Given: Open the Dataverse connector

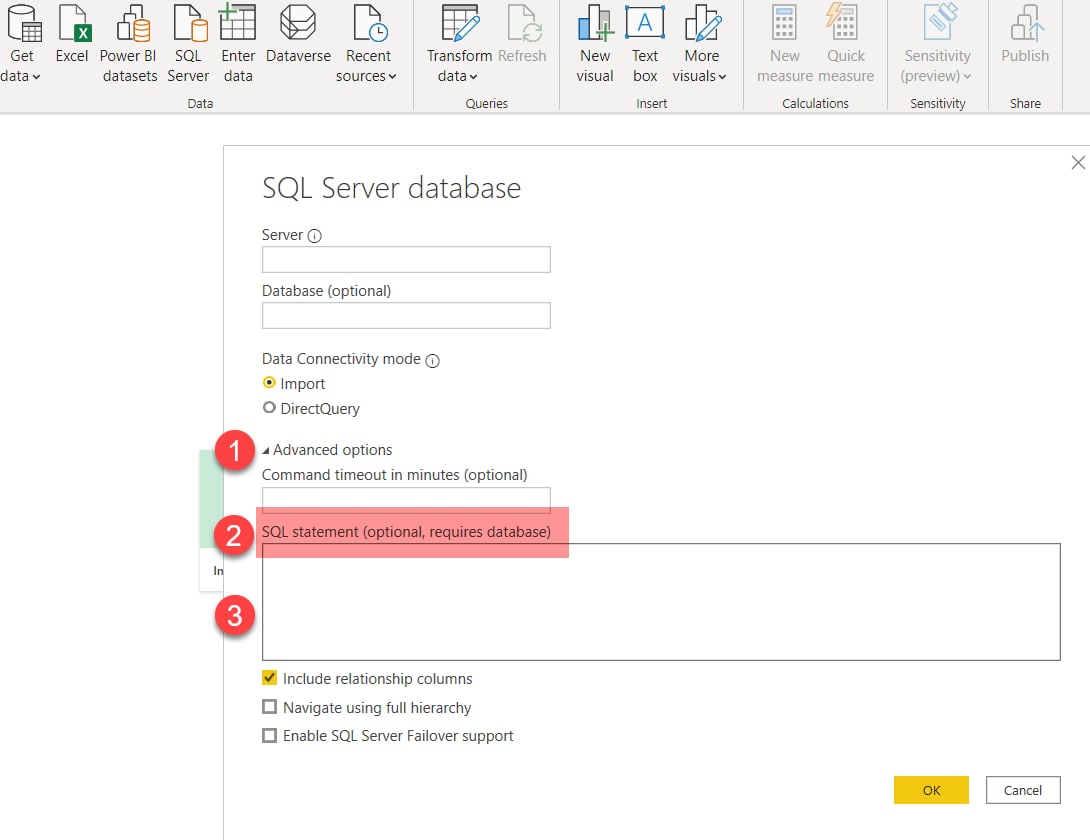Looking at the screenshot, I should [x=298, y=35].
